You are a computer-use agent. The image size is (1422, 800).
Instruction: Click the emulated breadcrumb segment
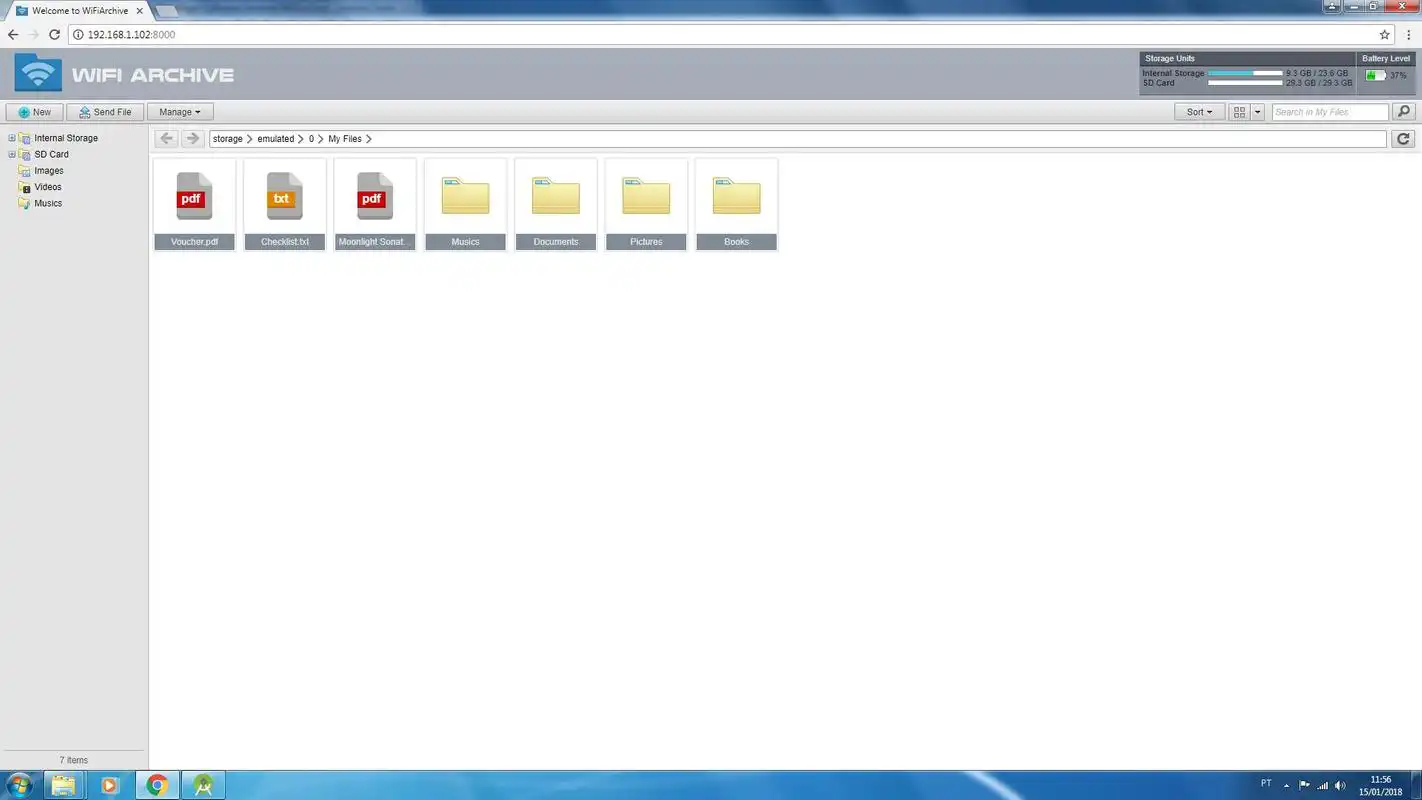click(x=275, y=139)
